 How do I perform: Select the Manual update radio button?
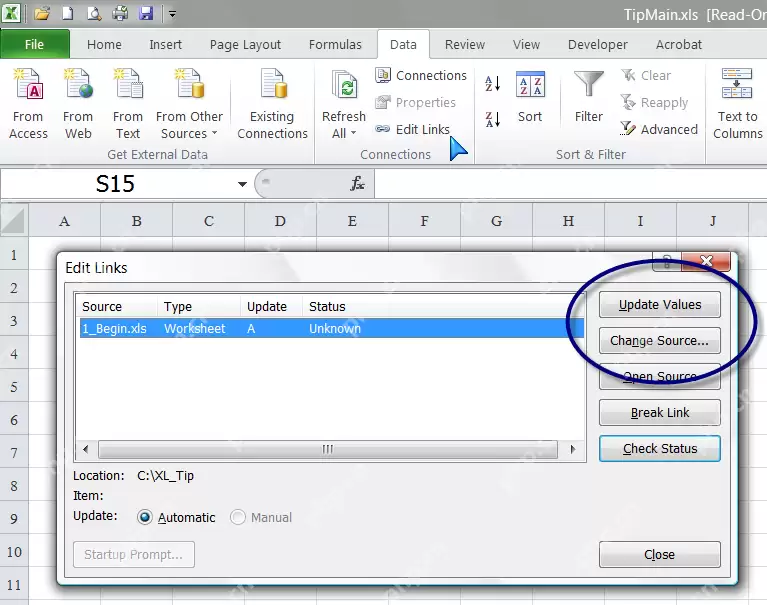pos(238,517)
